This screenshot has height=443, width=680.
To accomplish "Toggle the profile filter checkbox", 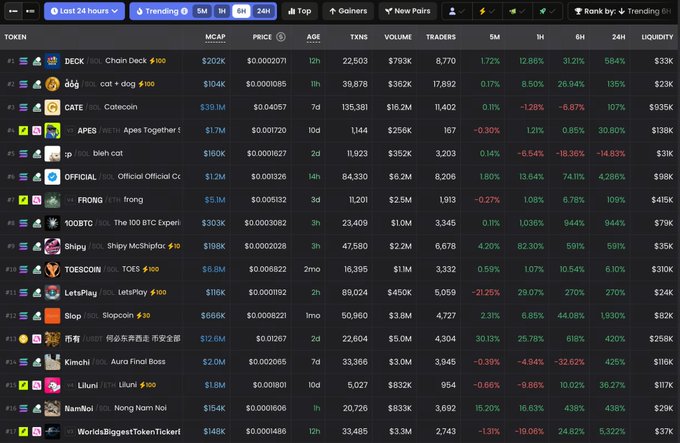I will (458, 12).
